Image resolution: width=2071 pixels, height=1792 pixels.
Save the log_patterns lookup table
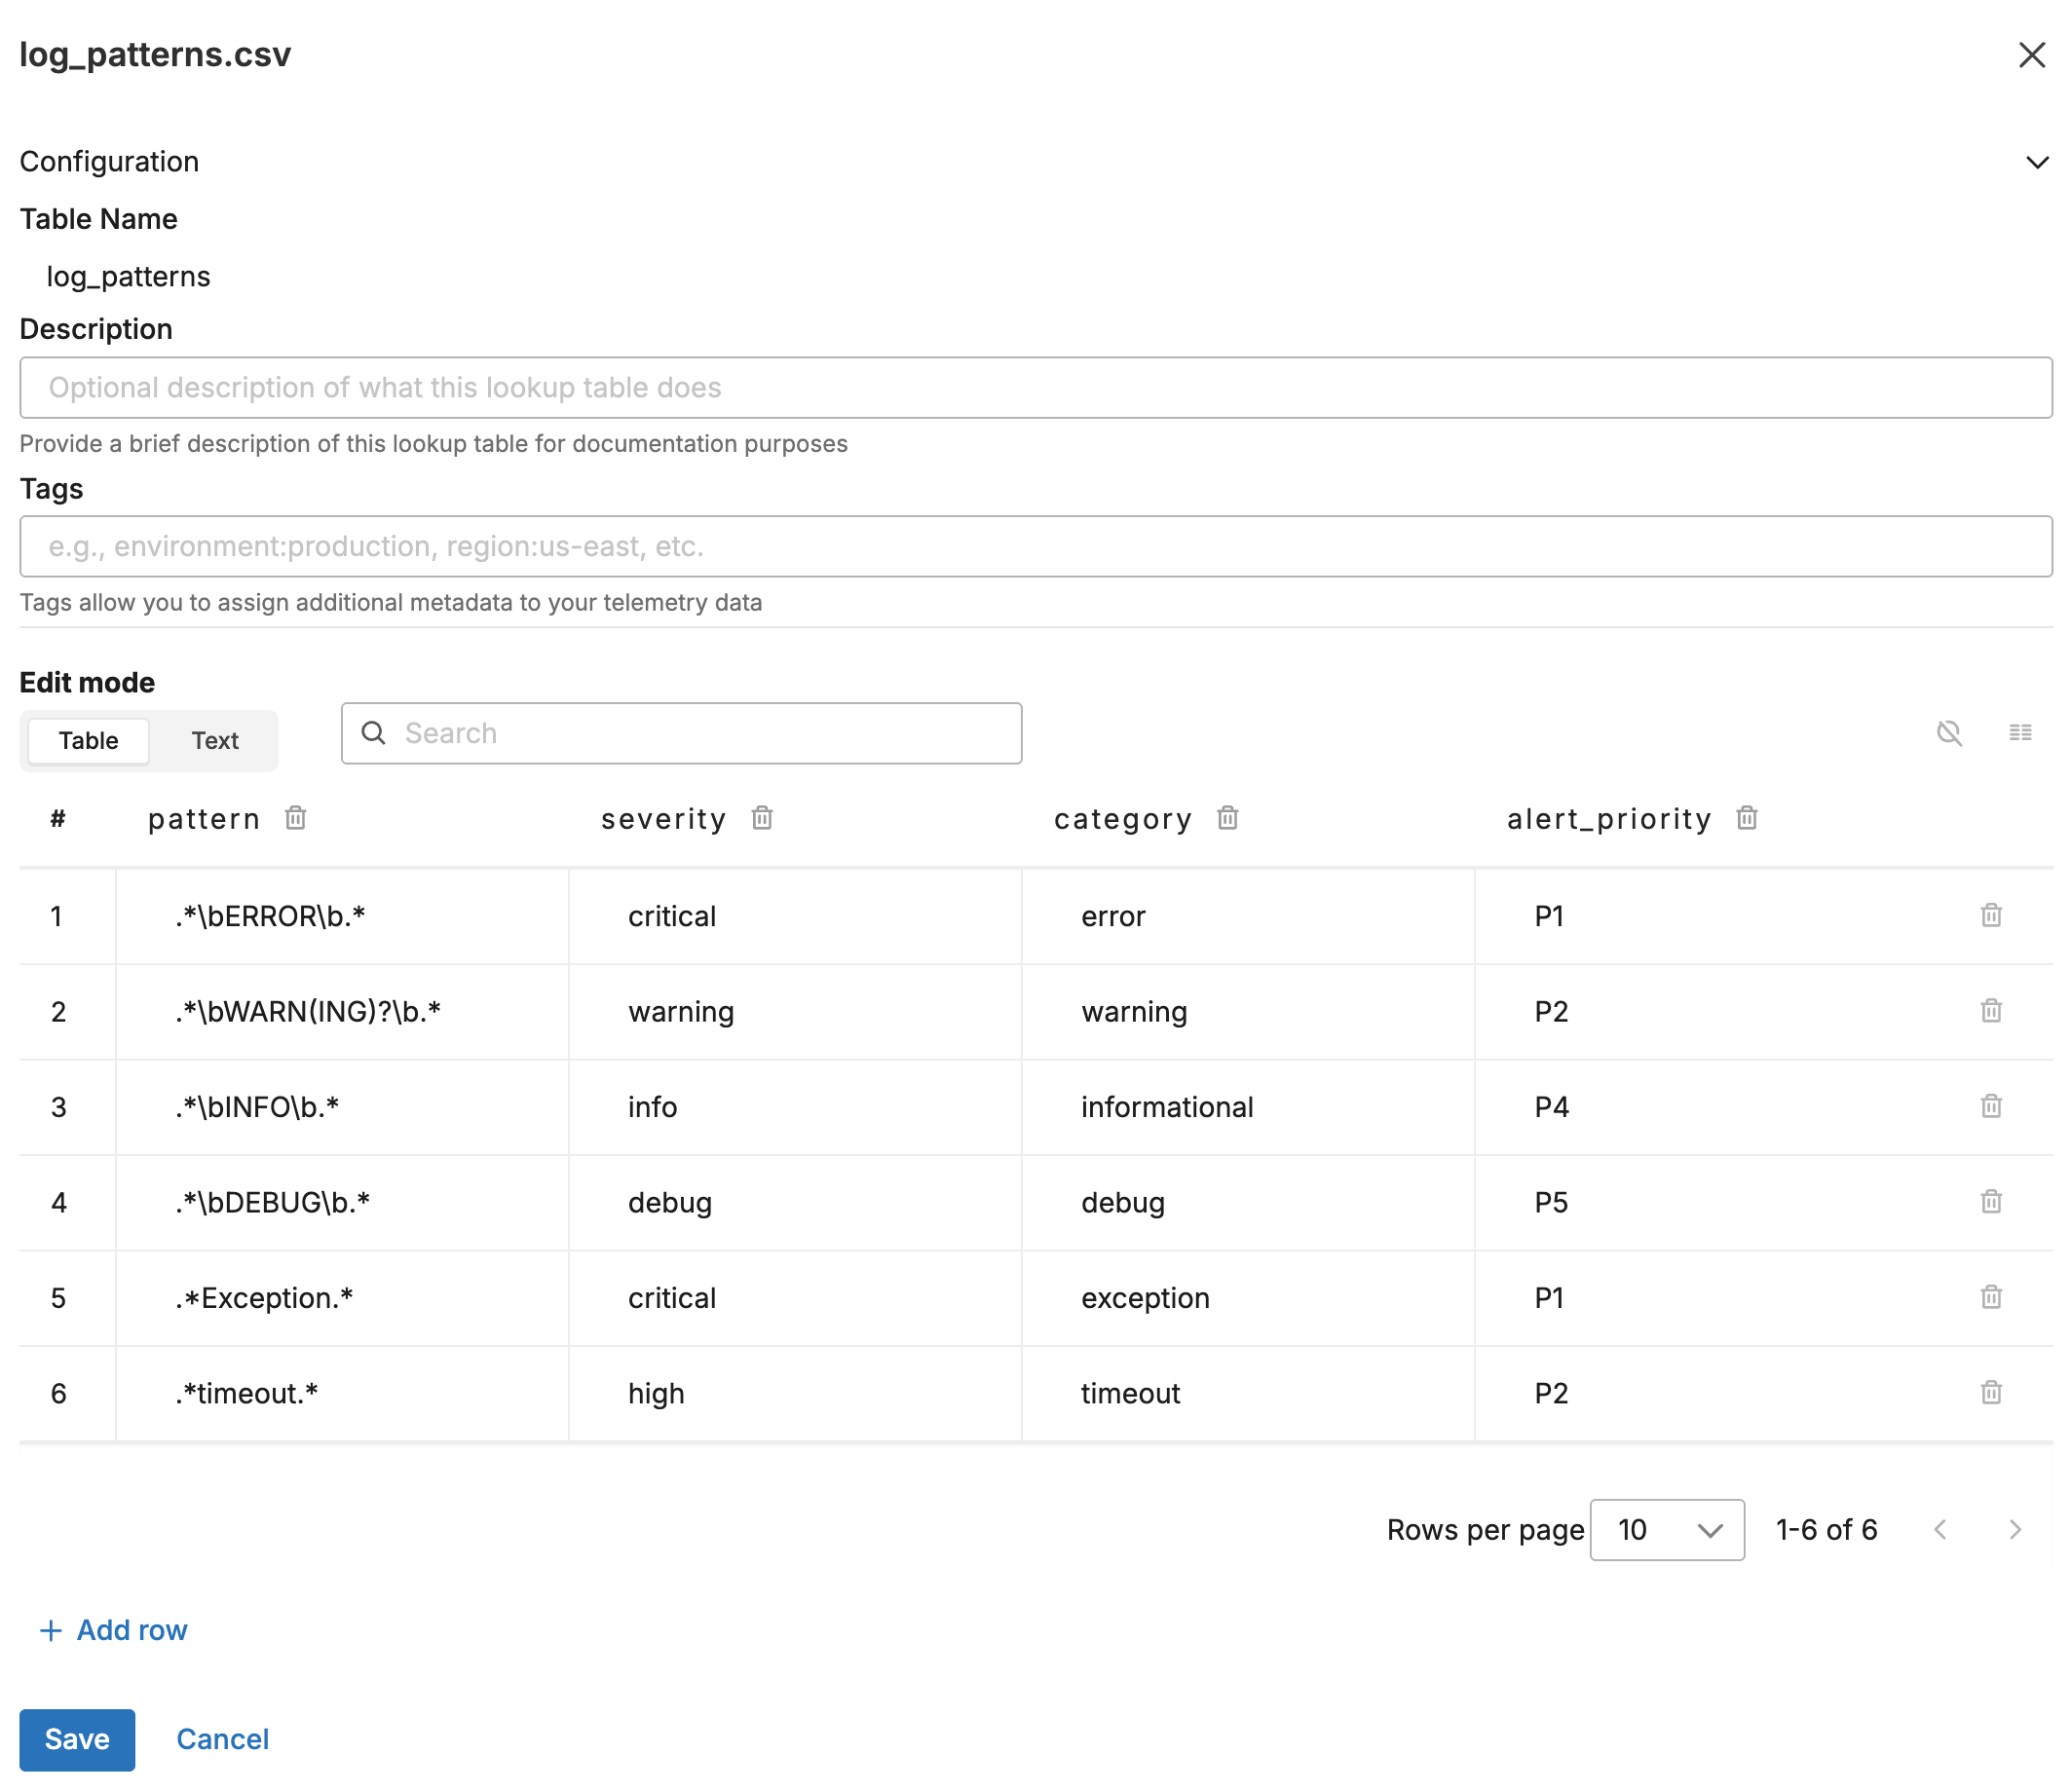77,1739
